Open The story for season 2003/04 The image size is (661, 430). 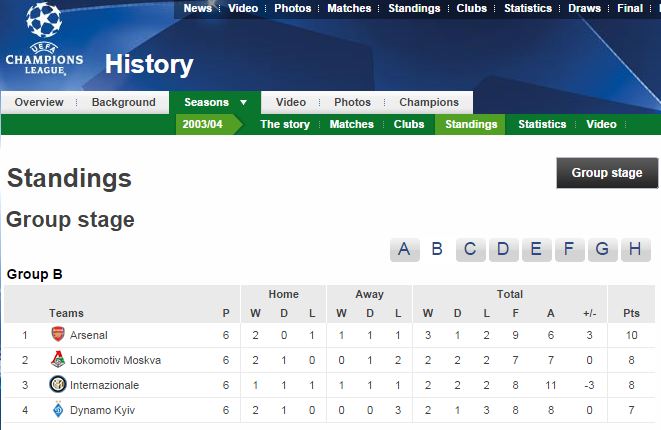tap(285, 124)
